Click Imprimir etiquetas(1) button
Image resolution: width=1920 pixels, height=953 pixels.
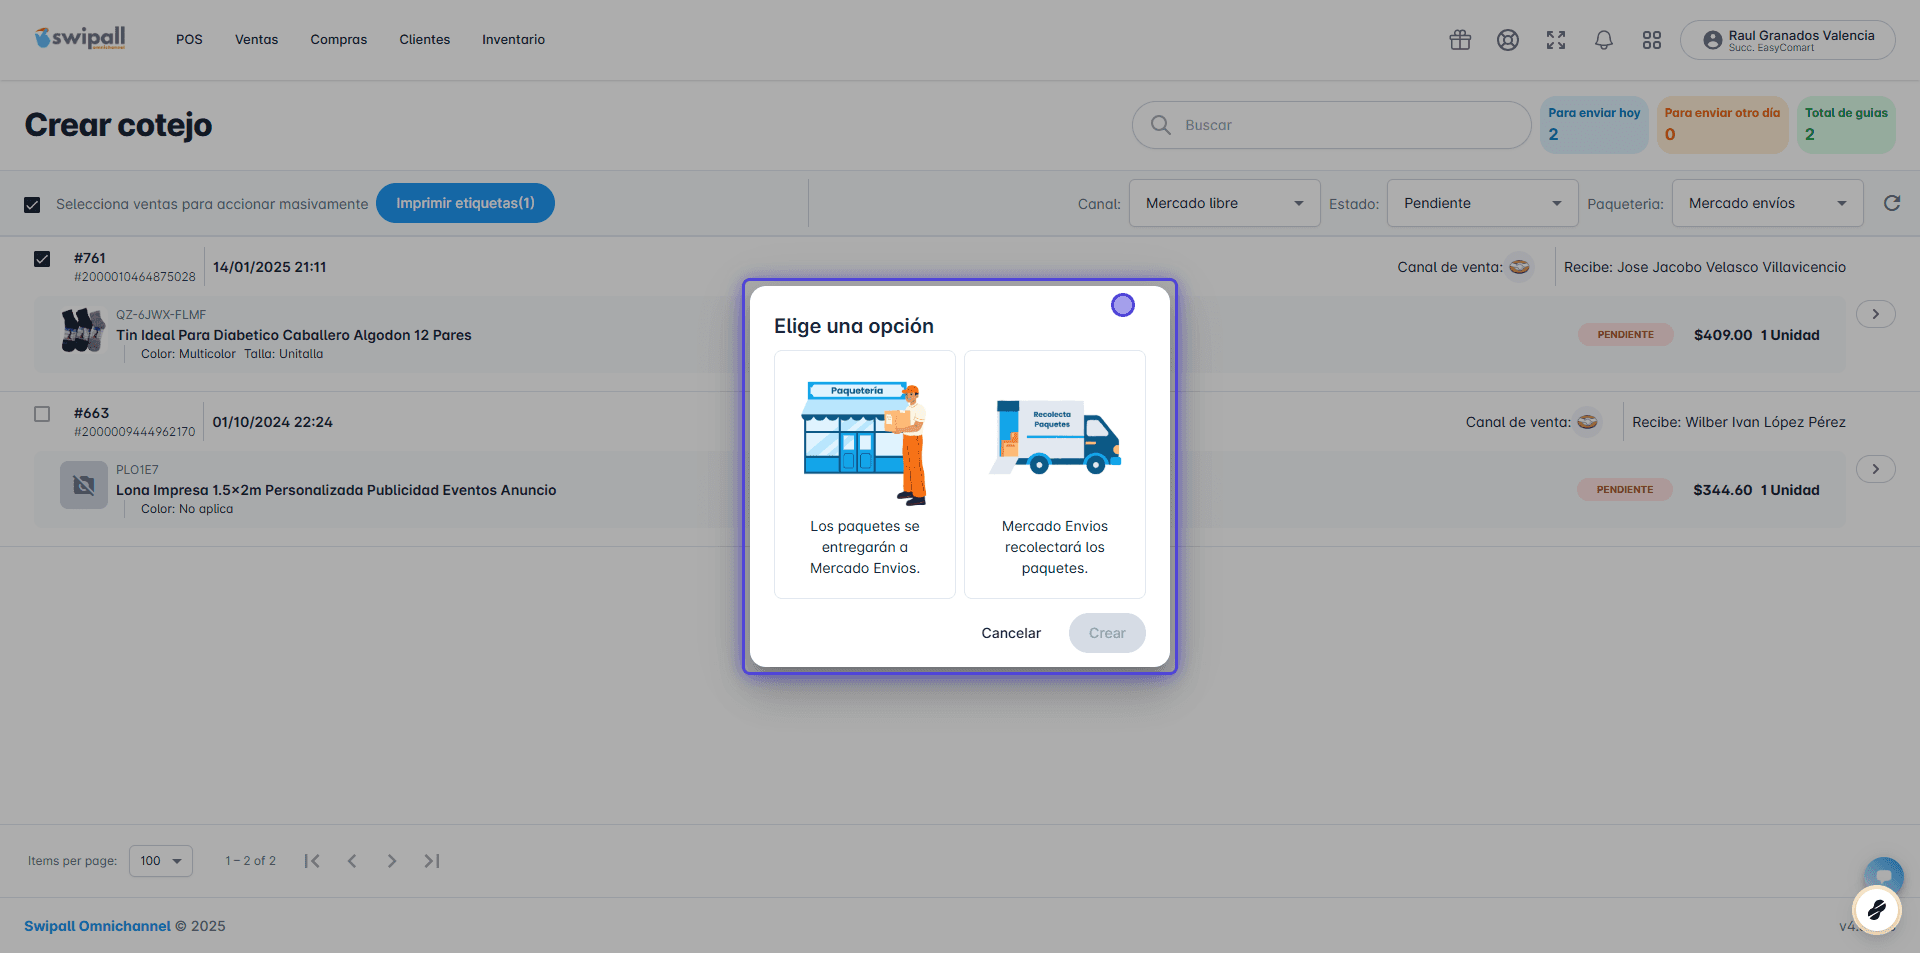click(x=465, y=203)
